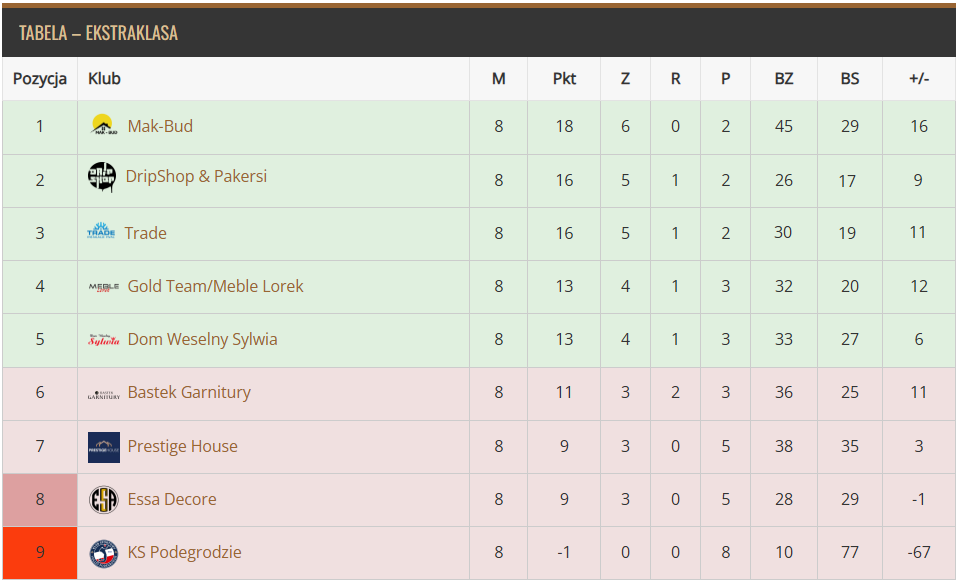960x584 pixels.
Task: Open the Mak-Bud club link
Action: click(x=160, y=126)
